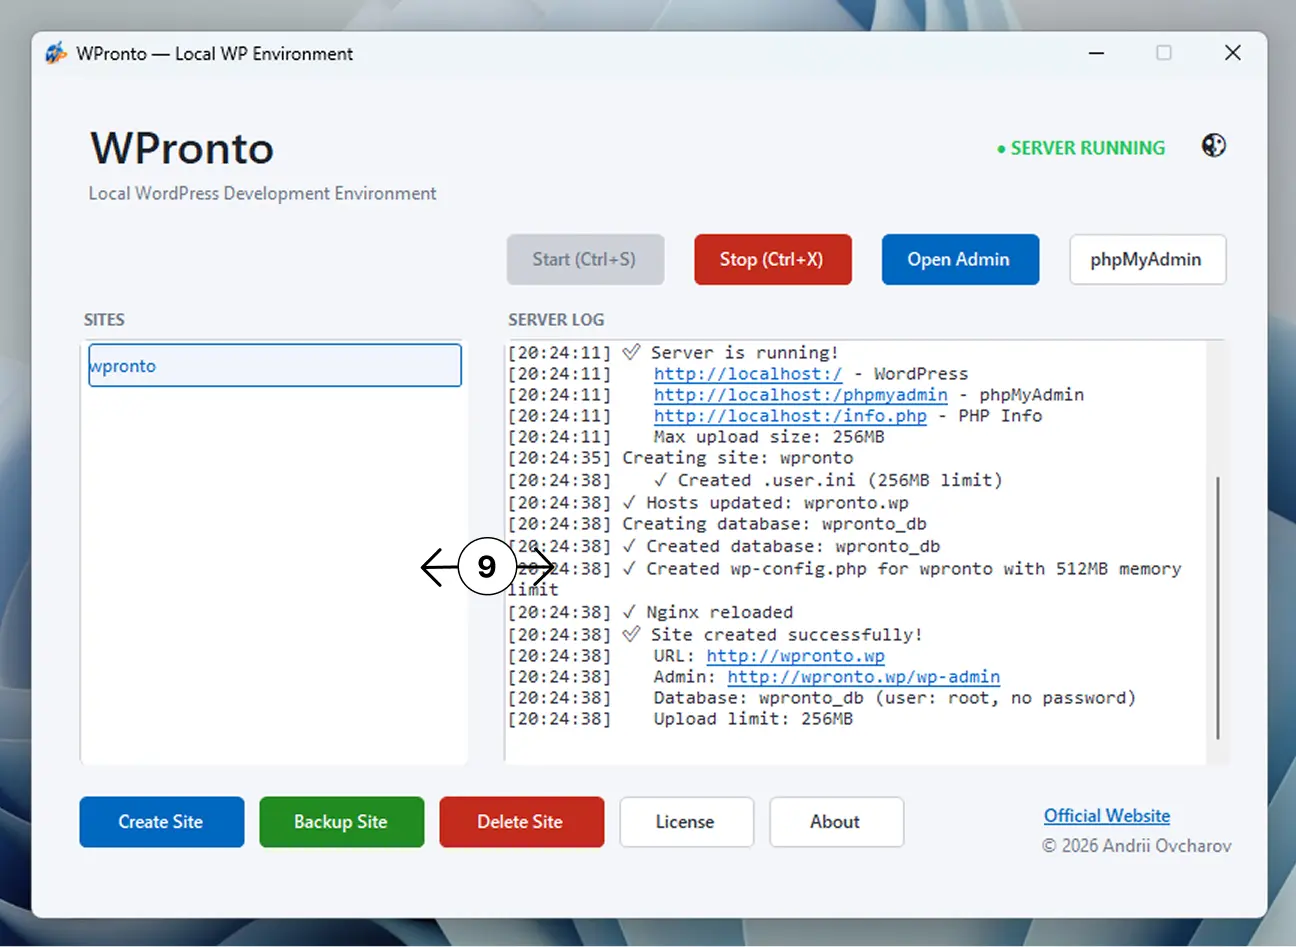Stop the server with Stop (Ctrl+X)
This screenshot has width=1296, height=947.
point(772,260)
